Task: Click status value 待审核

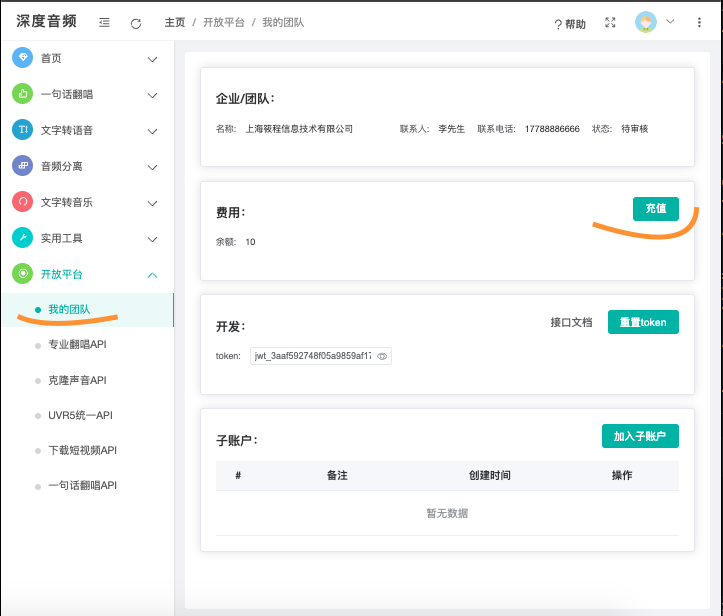Action: pyautogui.click(x=634, y=129)
